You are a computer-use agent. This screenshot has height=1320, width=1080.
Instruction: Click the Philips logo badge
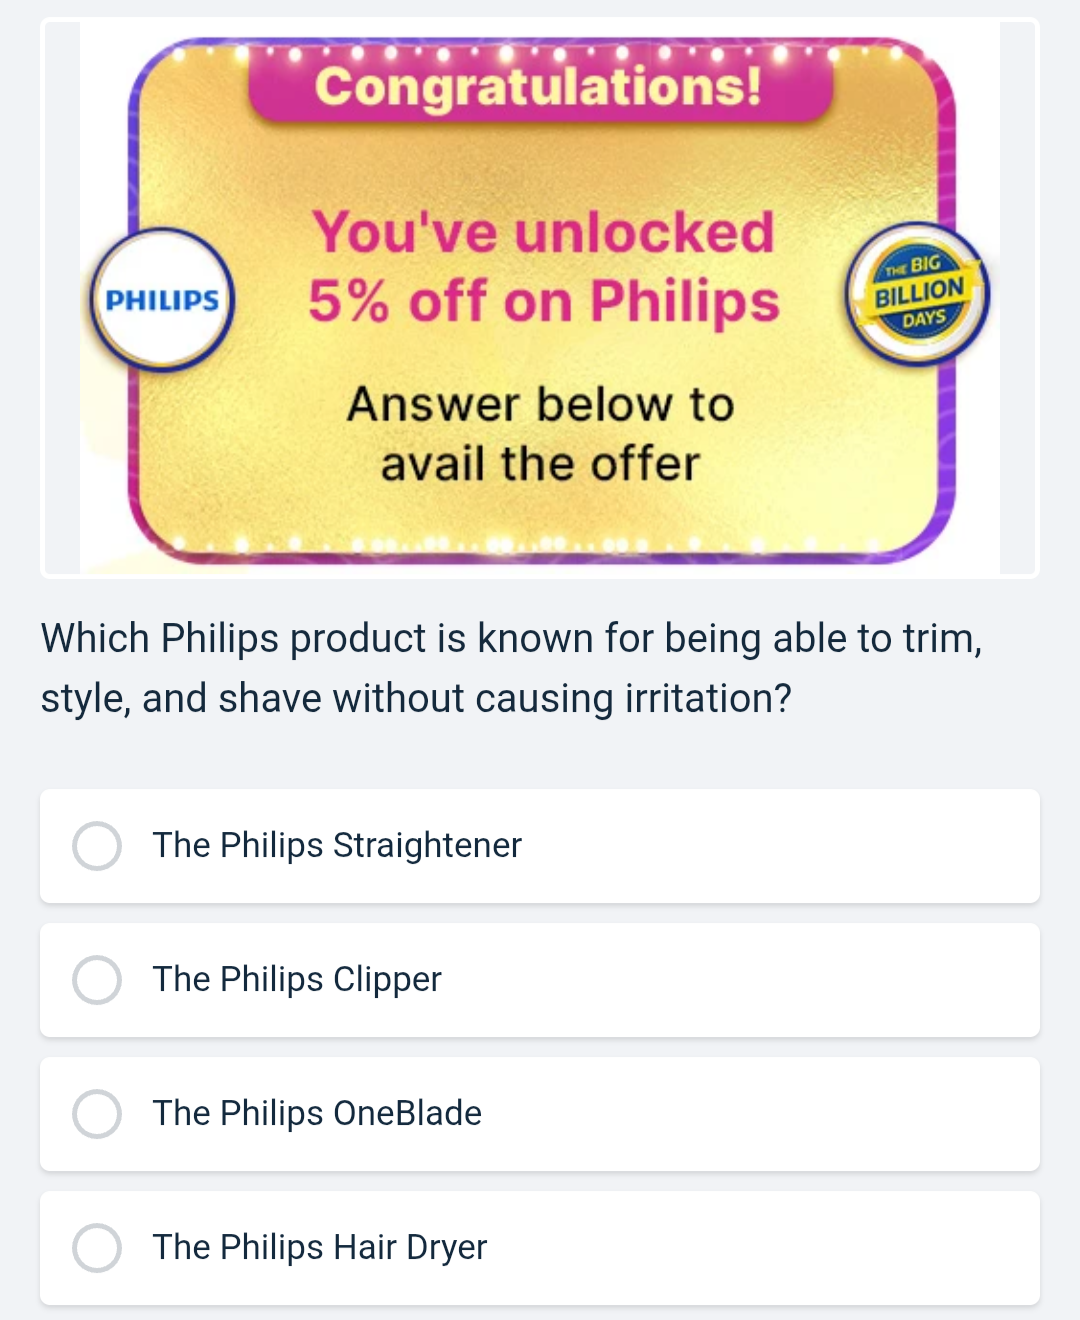point(162,300)
